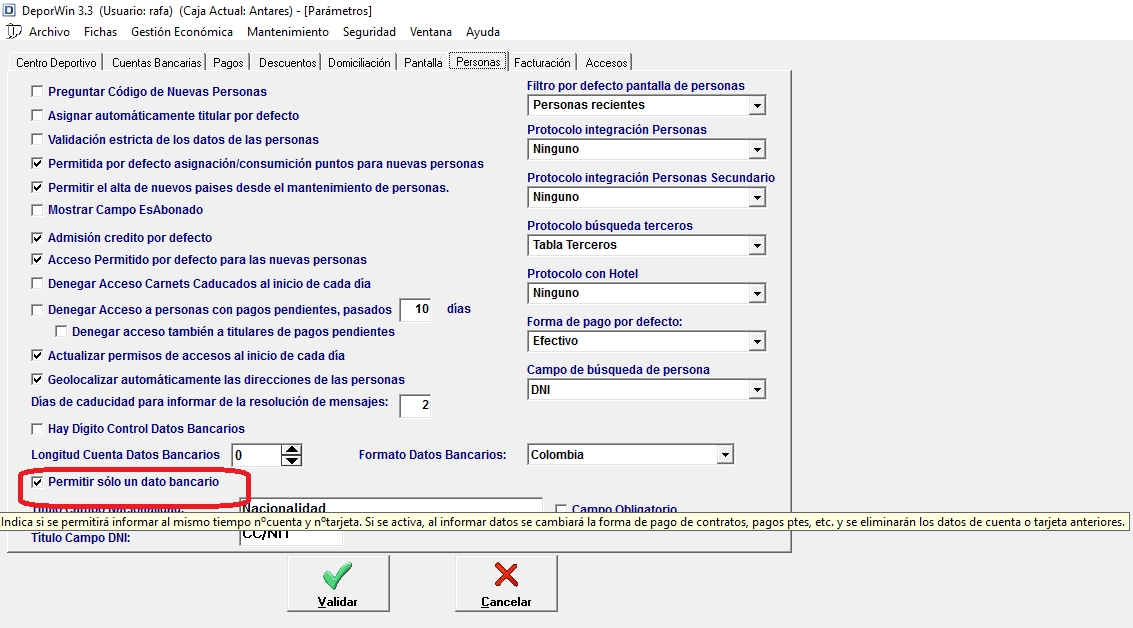
Task: Switch to the Pagos tab
Action: pos(228,63)
